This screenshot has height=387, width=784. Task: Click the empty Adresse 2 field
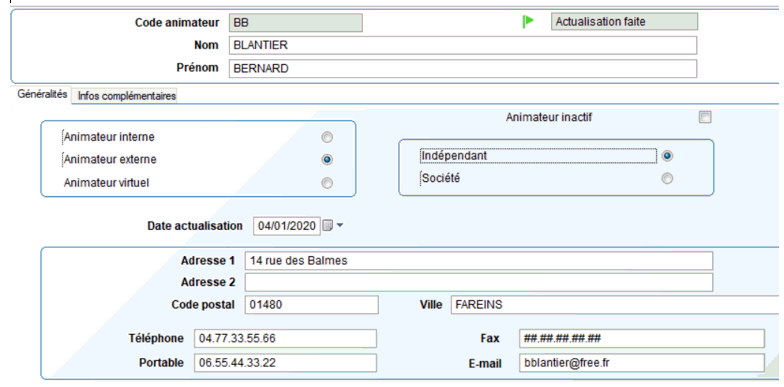tap(478, 282)
